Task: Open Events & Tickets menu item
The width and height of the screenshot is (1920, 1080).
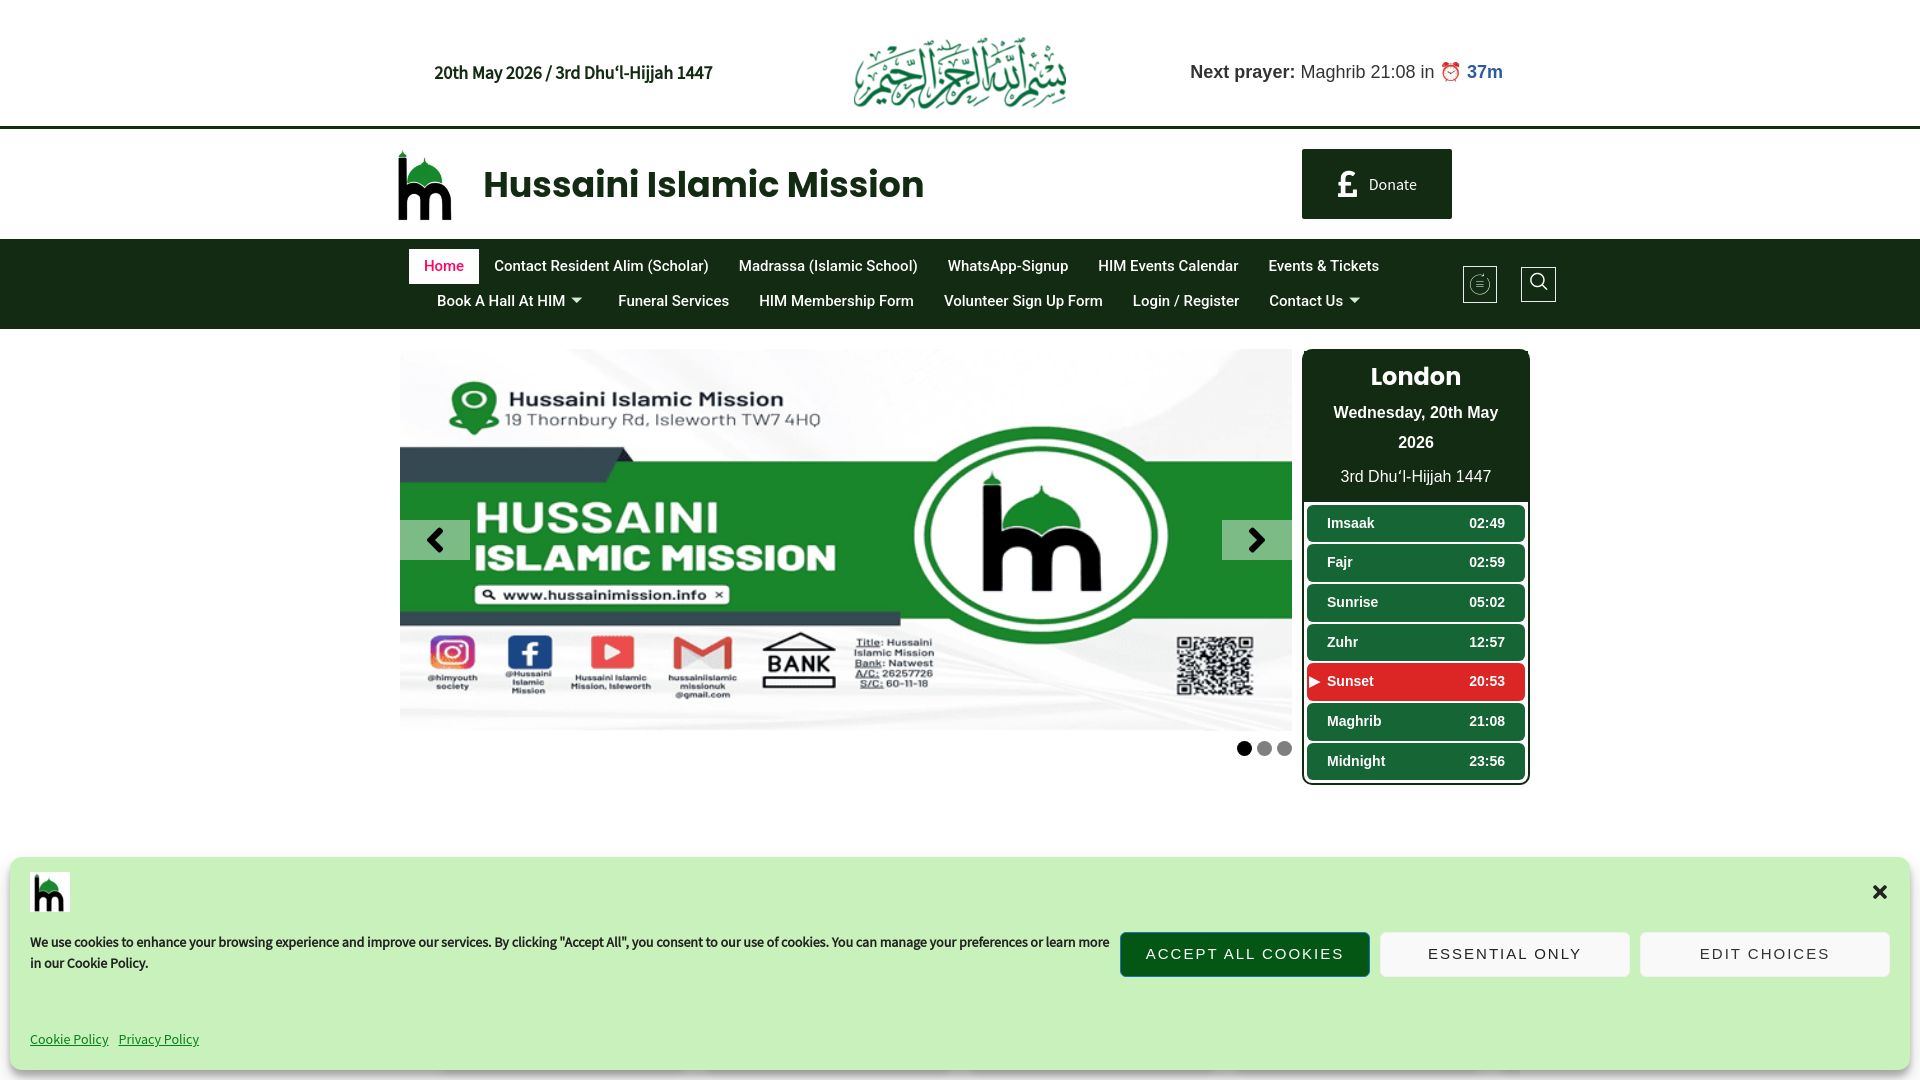Action: tap(1323, 266)
